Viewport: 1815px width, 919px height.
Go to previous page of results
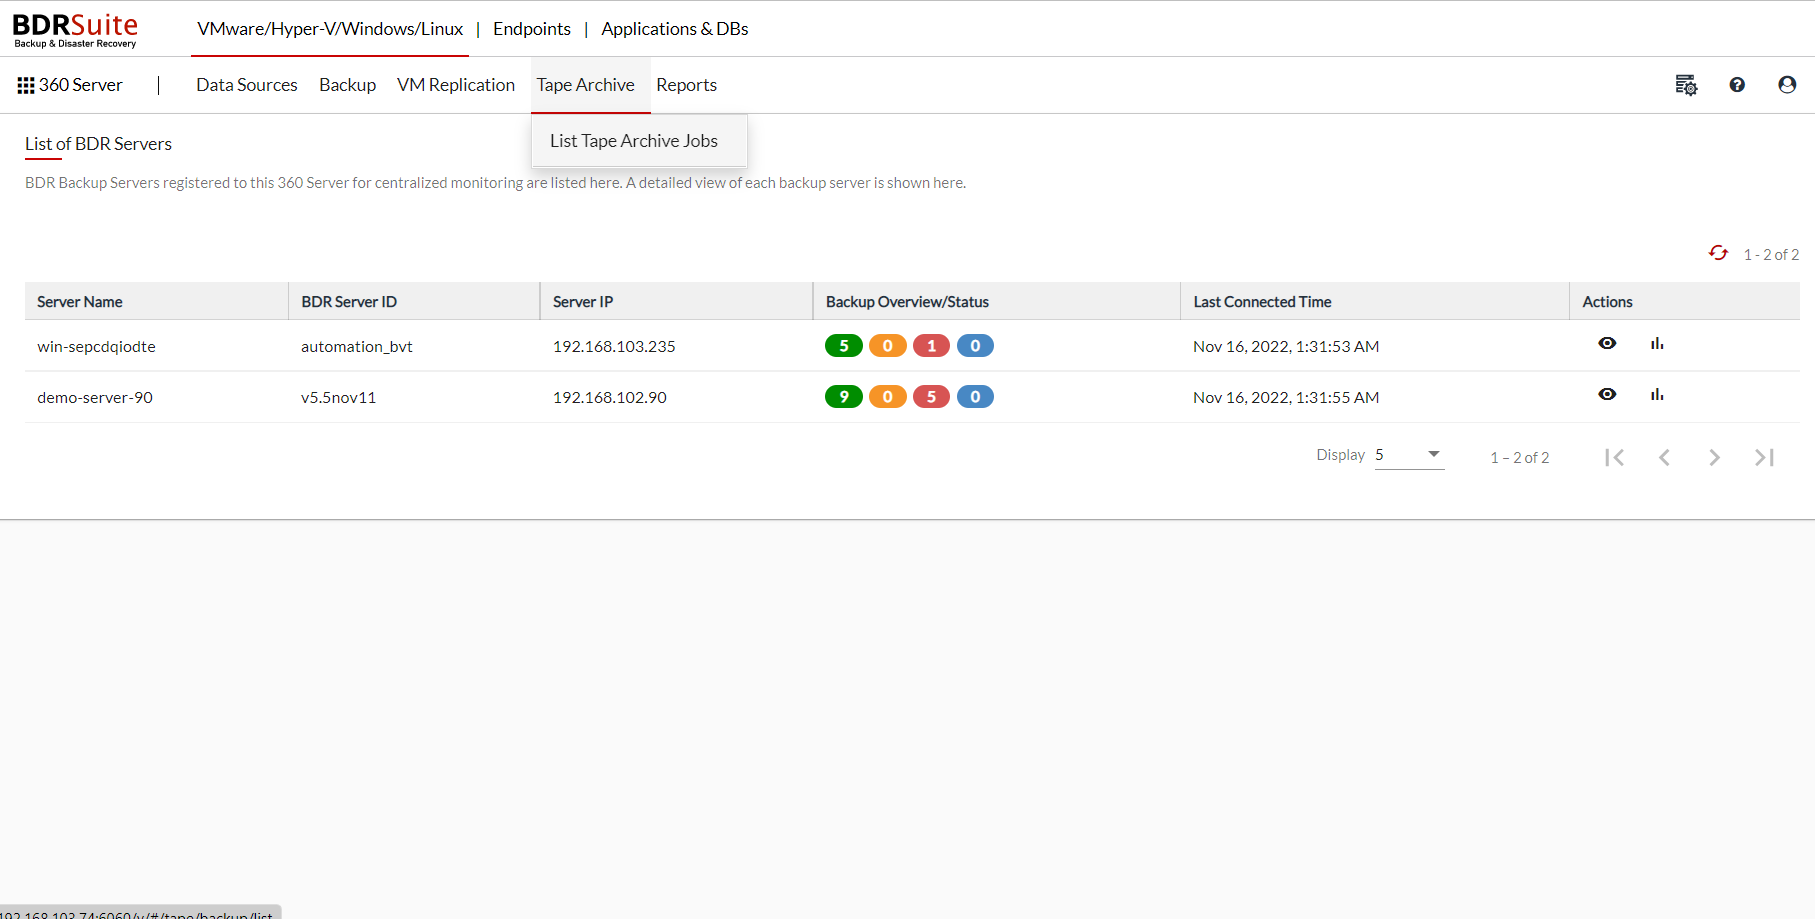click(x=1664, y=457)
